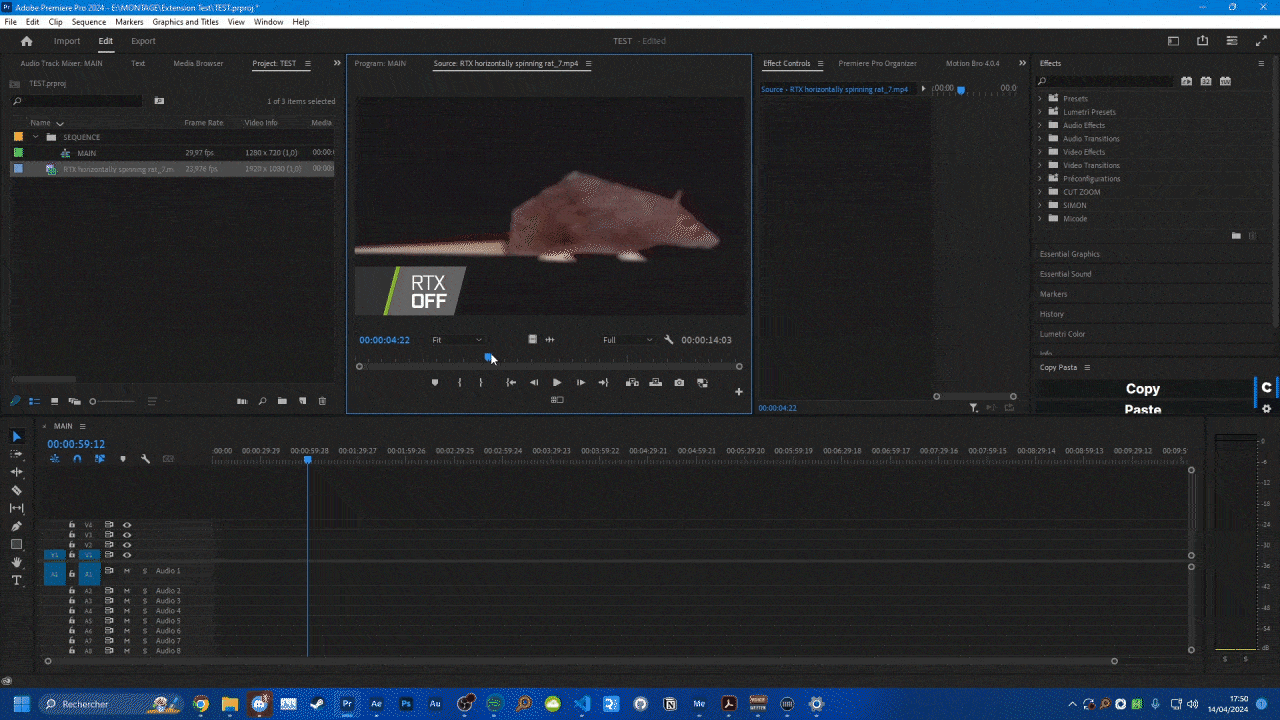Toggle Snap in the timeline

[77, 459]
